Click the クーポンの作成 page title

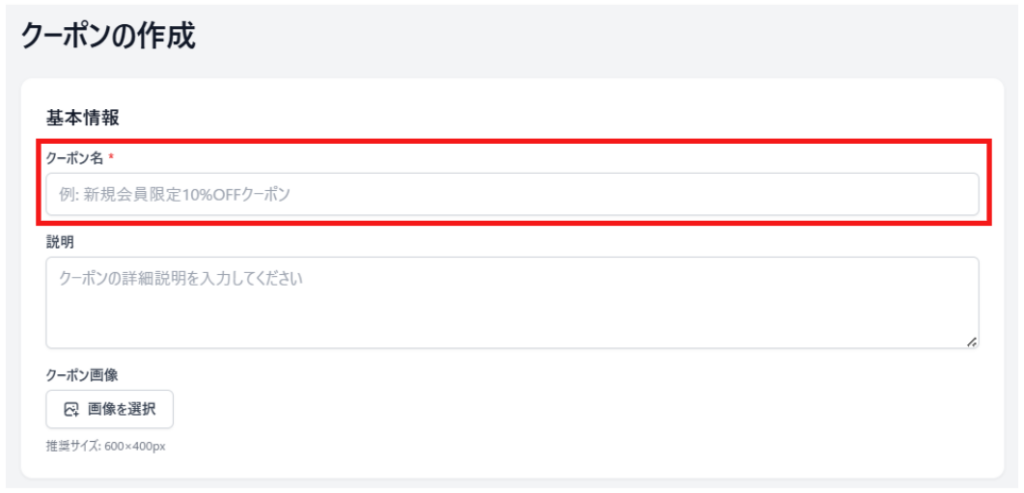(x=108, y=36)
